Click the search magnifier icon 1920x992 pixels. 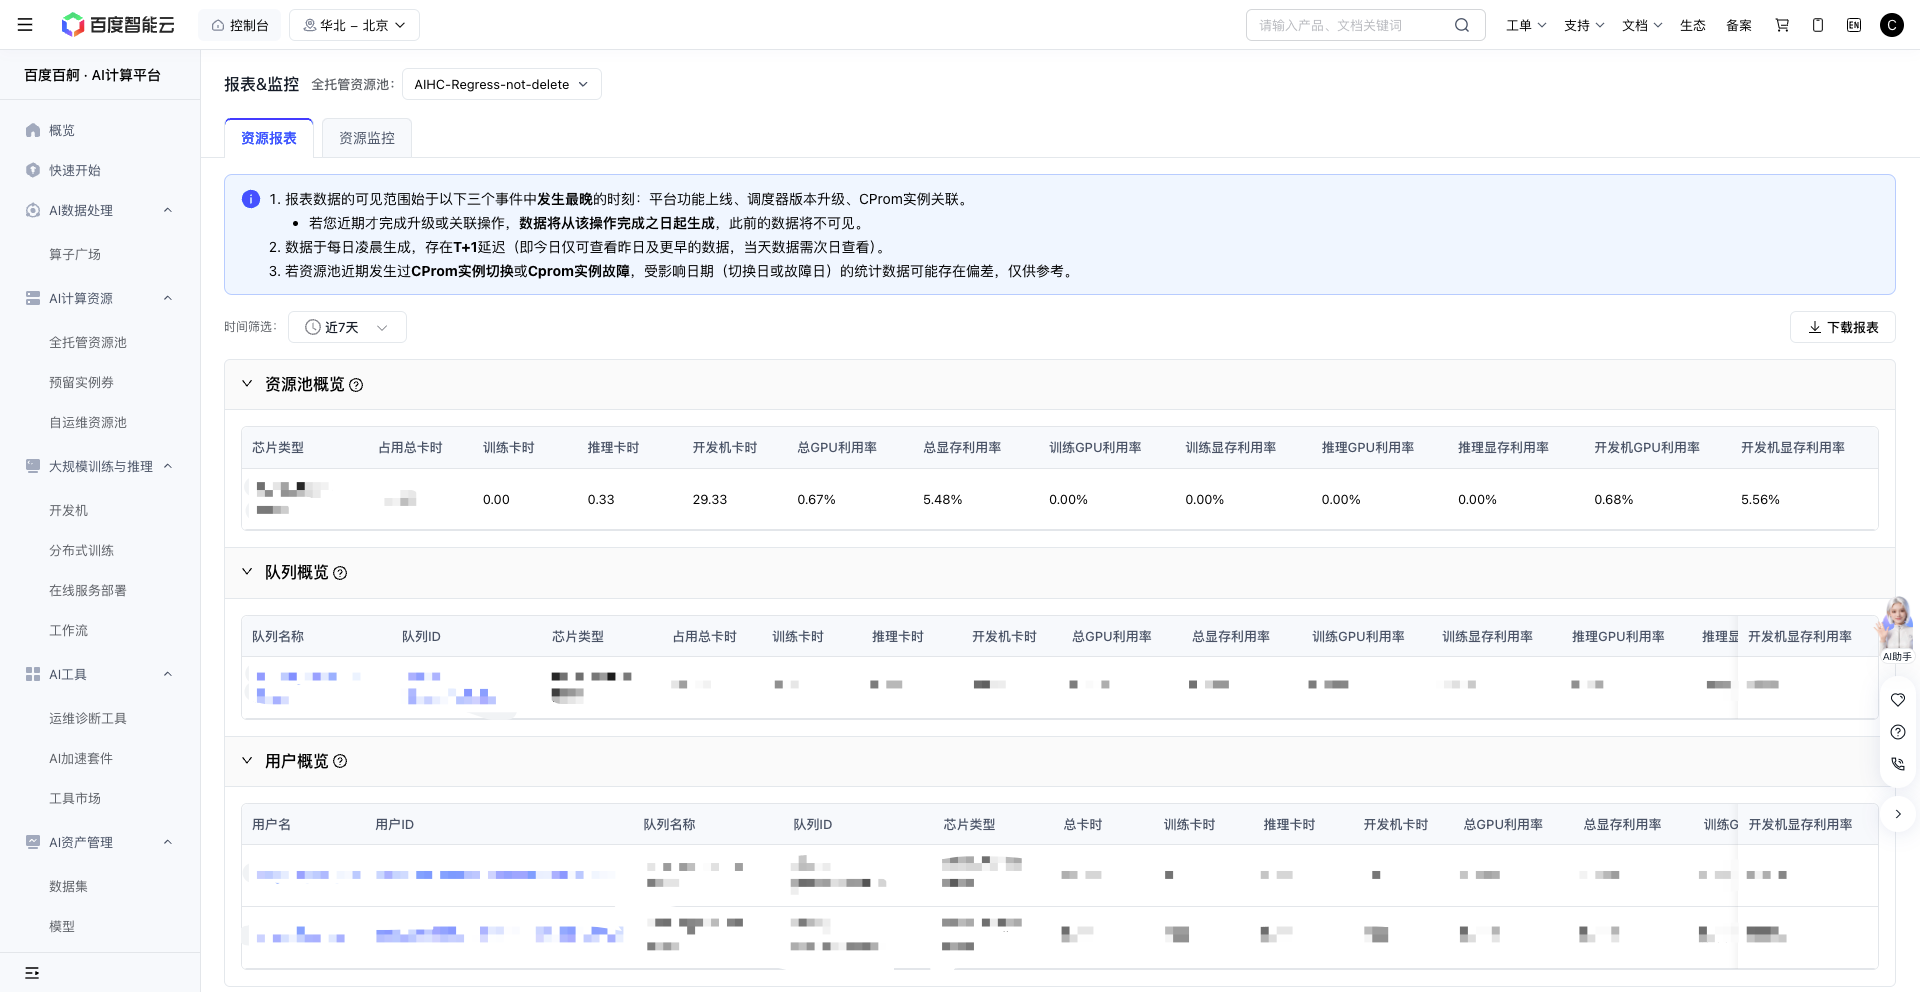[x=1462, y=25]
